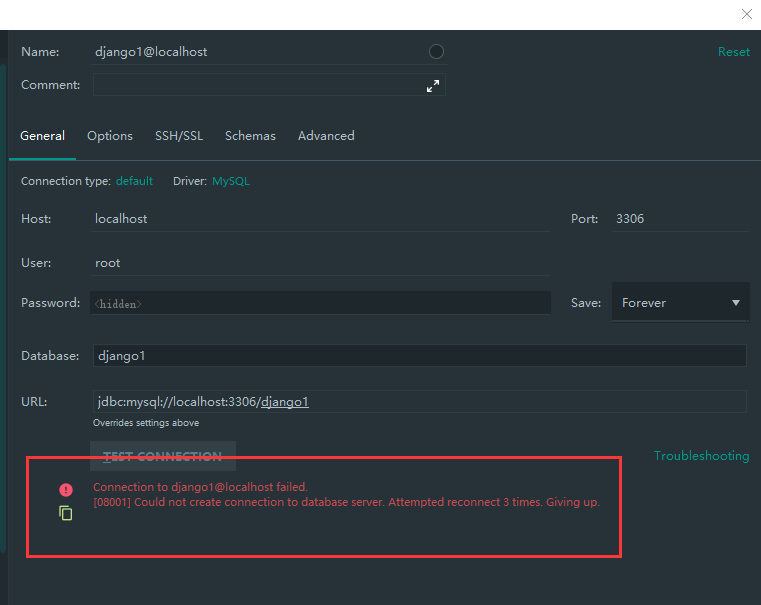Edit the Port field 3306
This screenshot has height=605, width=761.
click(680, 219)
